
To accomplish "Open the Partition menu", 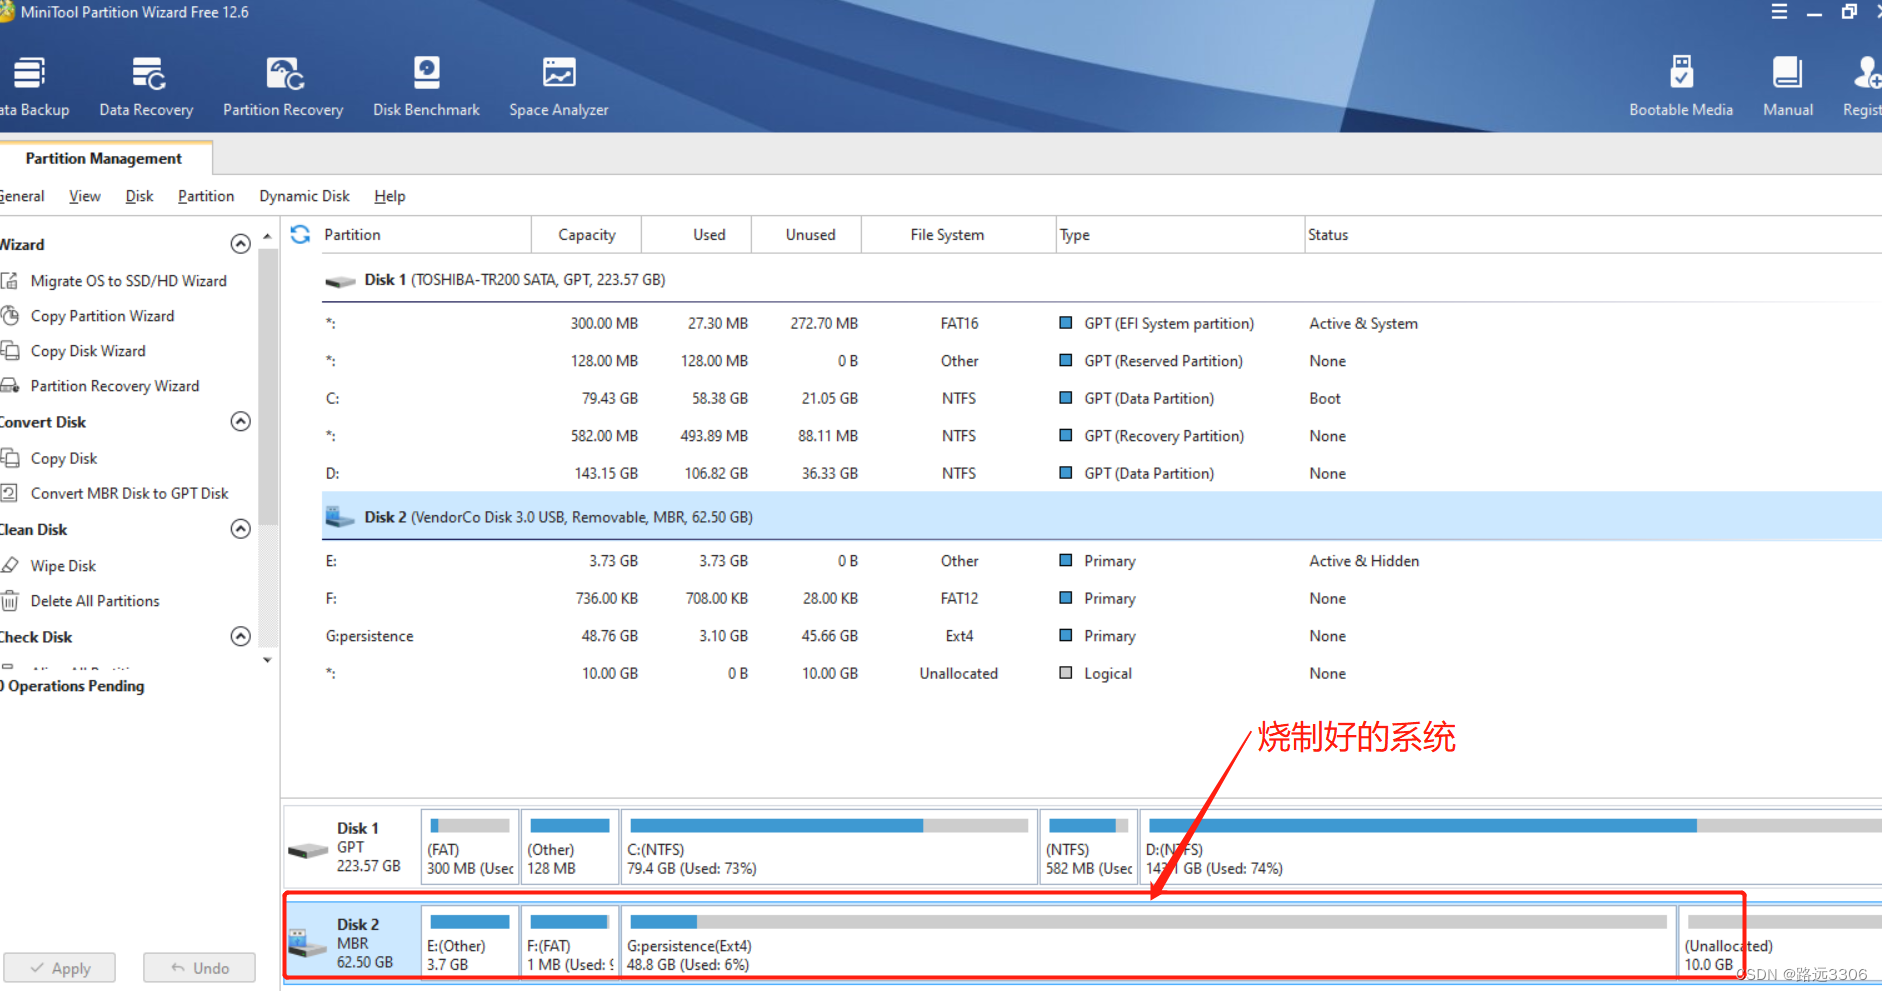I will coord(206,196).
